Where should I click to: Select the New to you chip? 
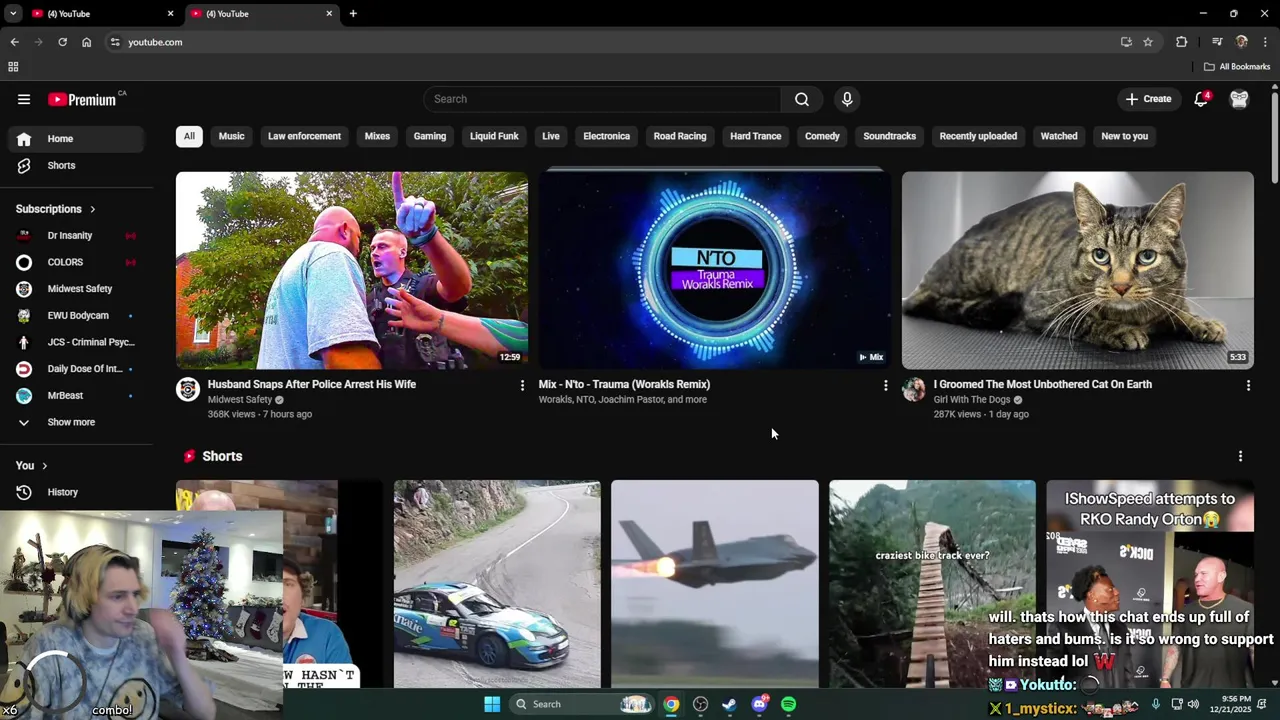pyautogui.click(x=1124, y=136)
